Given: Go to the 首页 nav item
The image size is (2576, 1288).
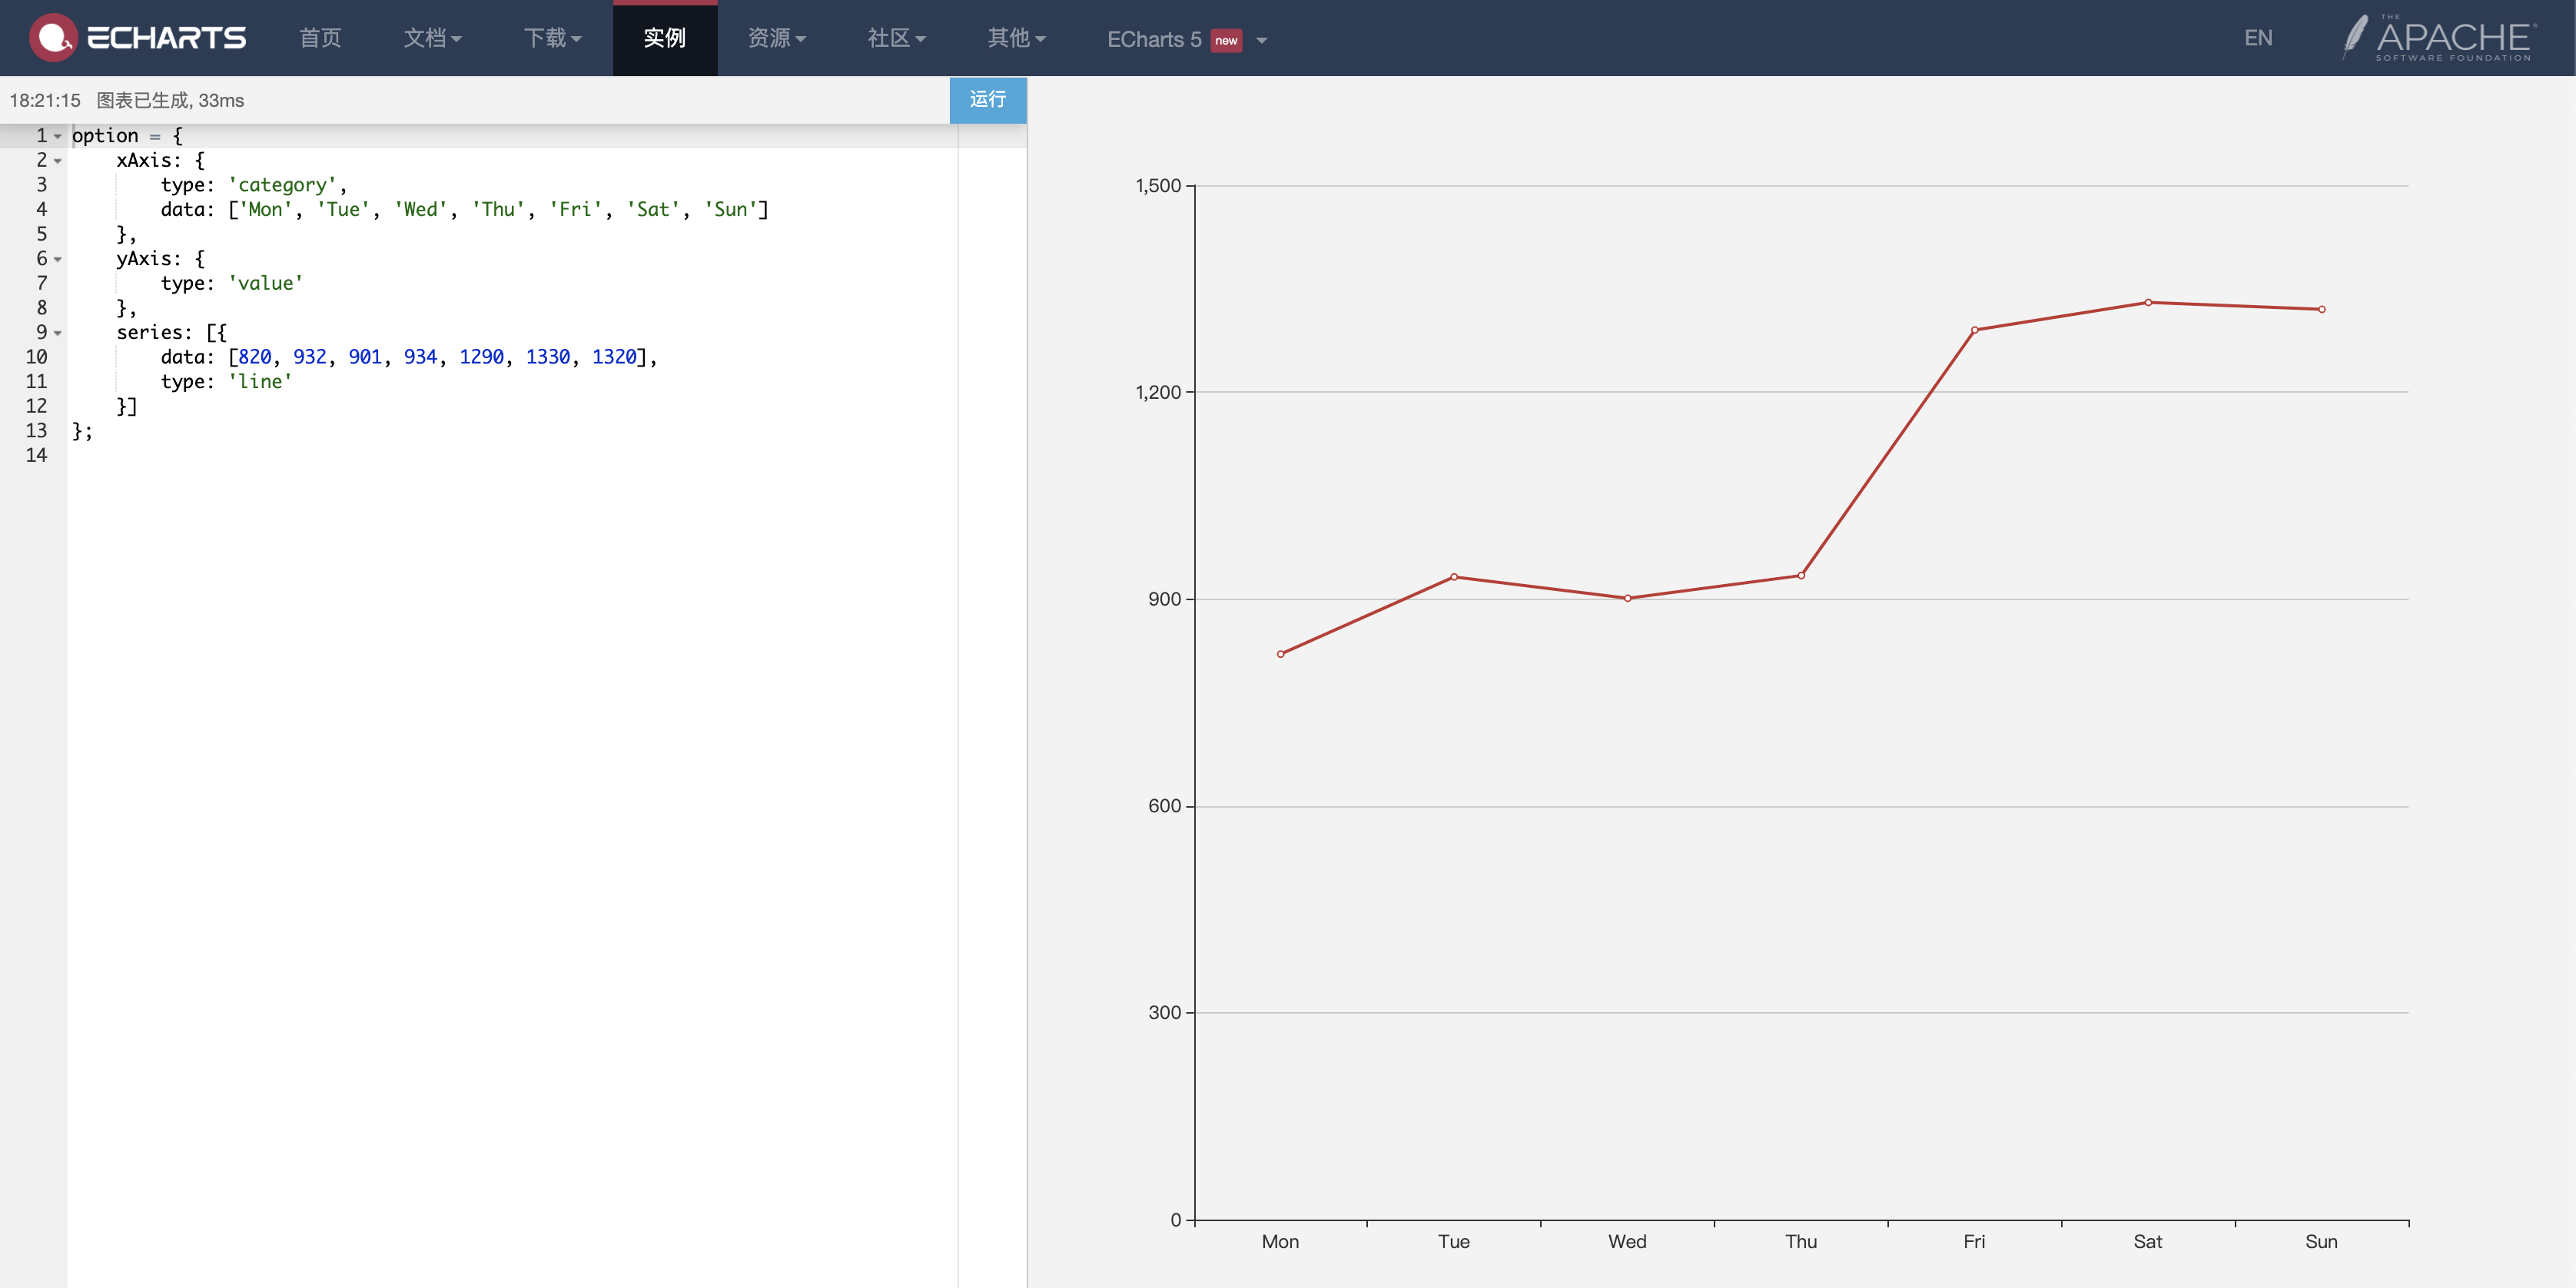Looking at the screenshot, I should (320, 38).
